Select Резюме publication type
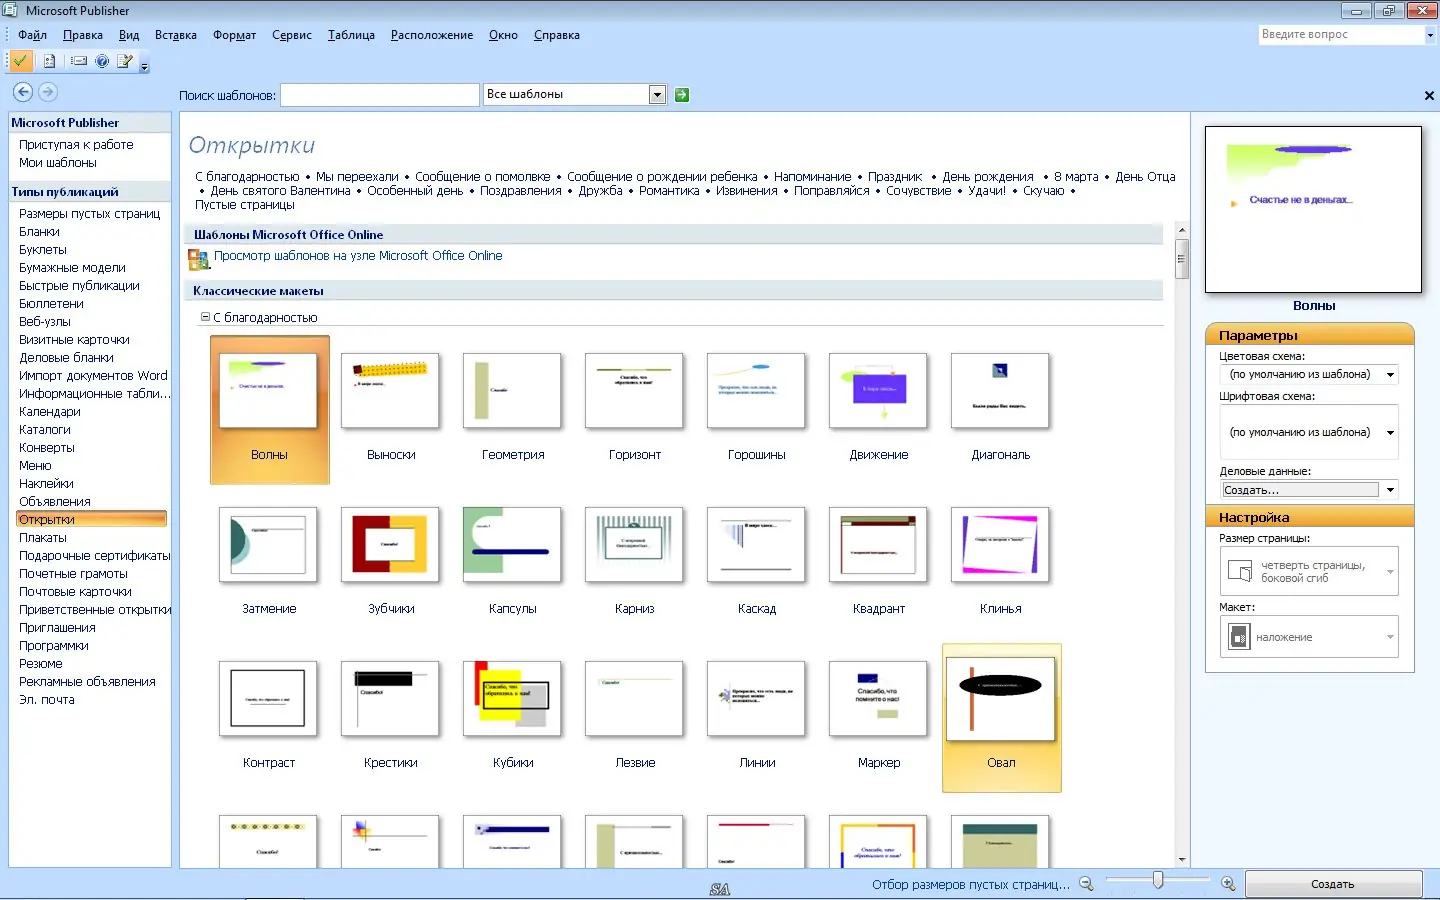 click(x=41, y=664)
